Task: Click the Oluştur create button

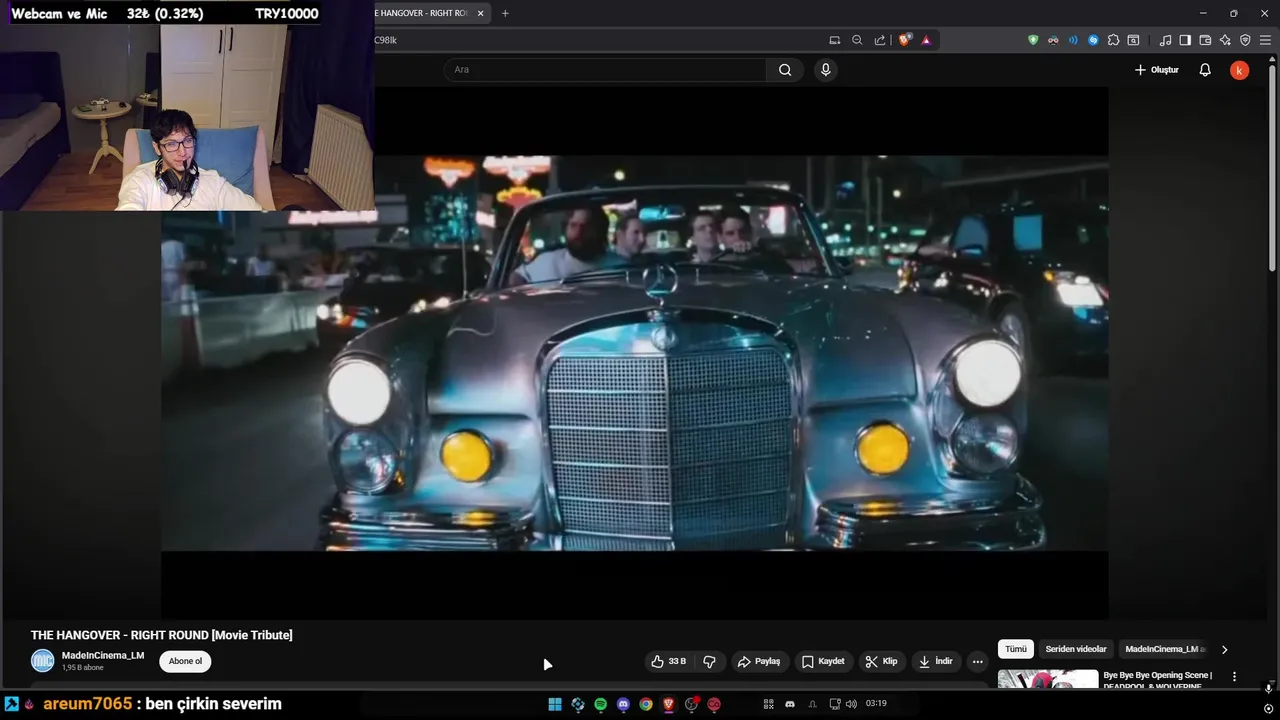Action: [1156, 70]
